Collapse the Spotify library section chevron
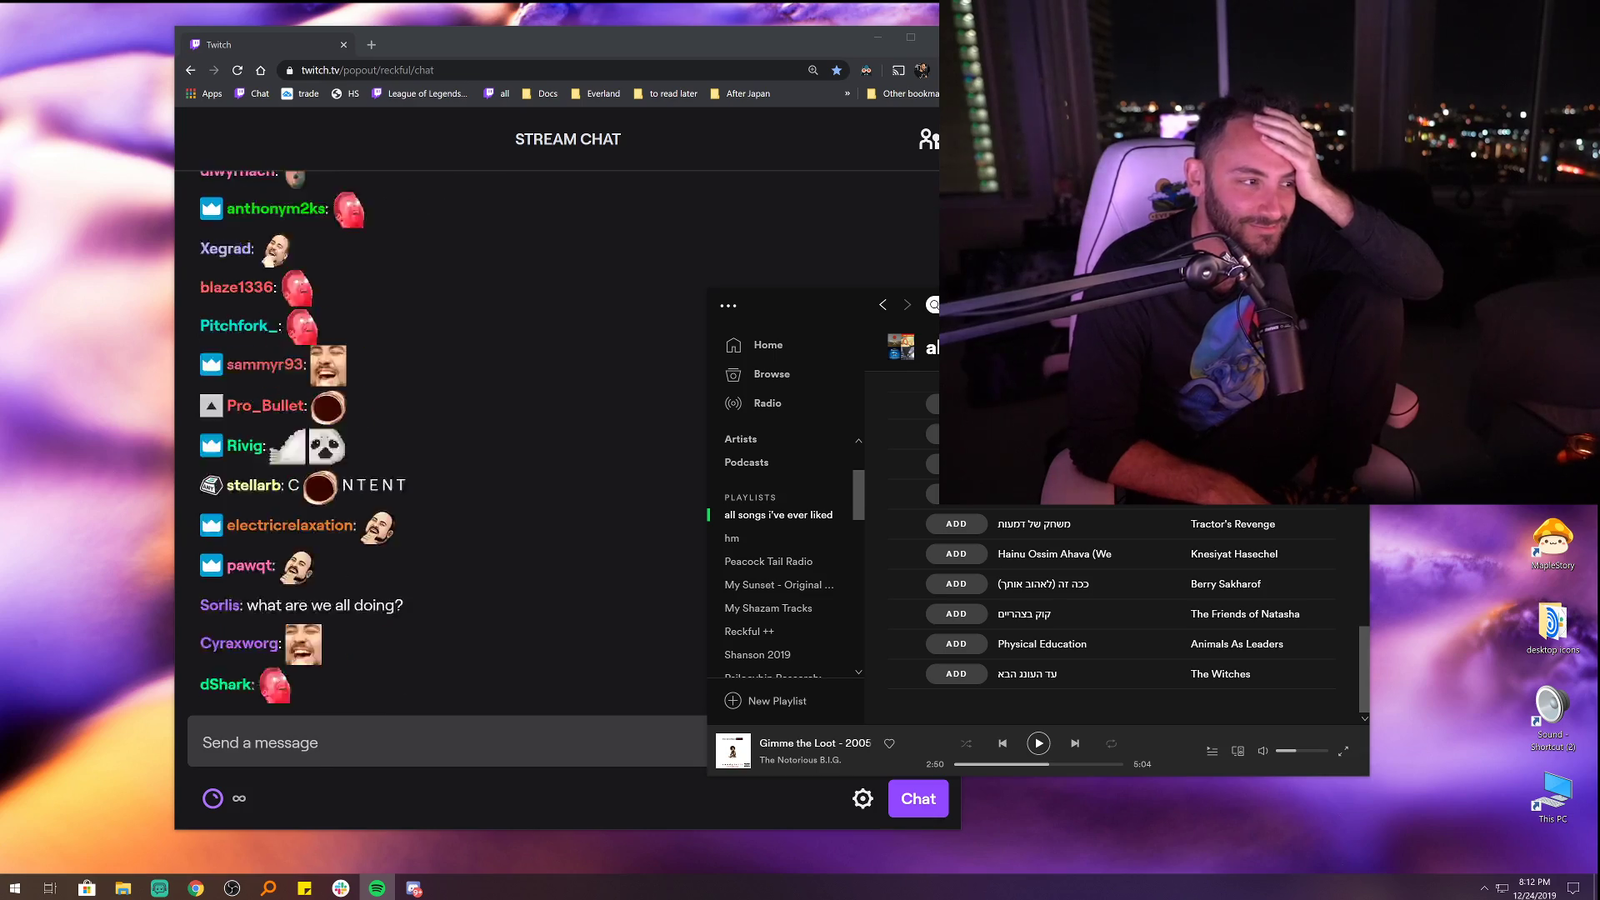This screenshot has height=900, width=1600. pos(858,440)
